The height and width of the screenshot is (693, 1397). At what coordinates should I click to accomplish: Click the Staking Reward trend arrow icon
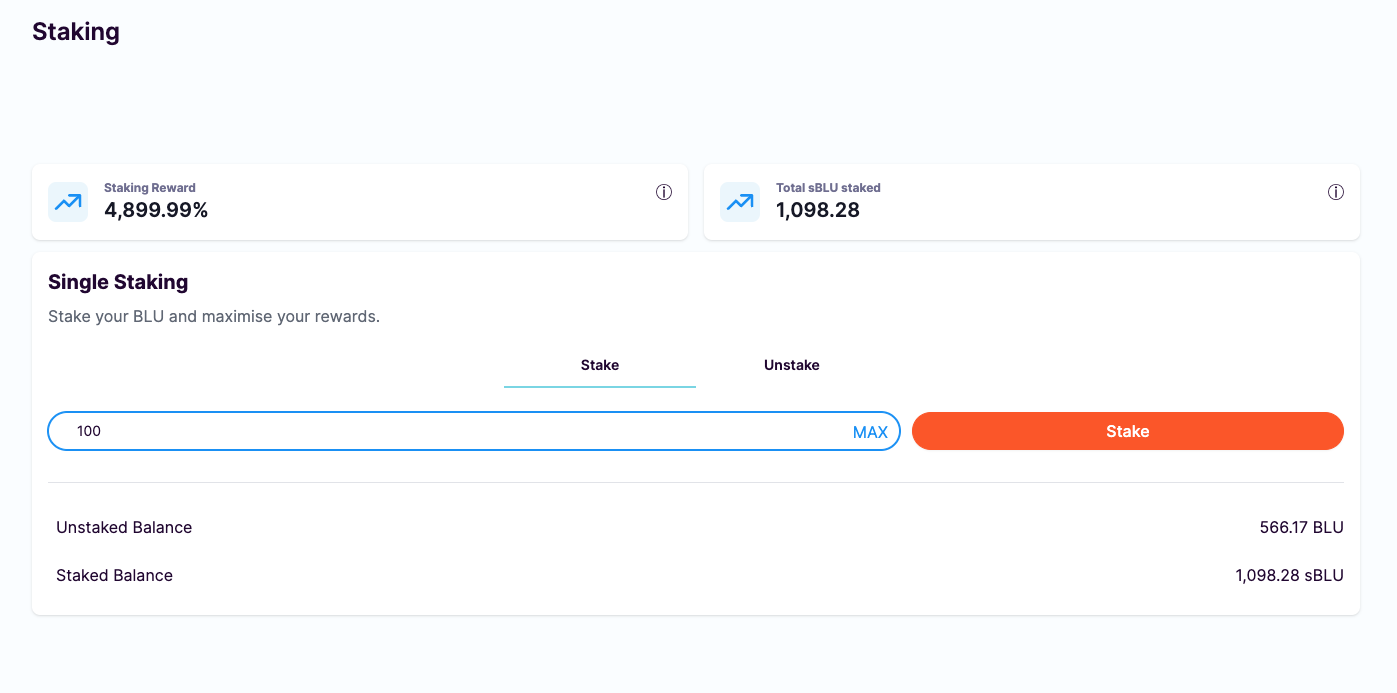68,202
